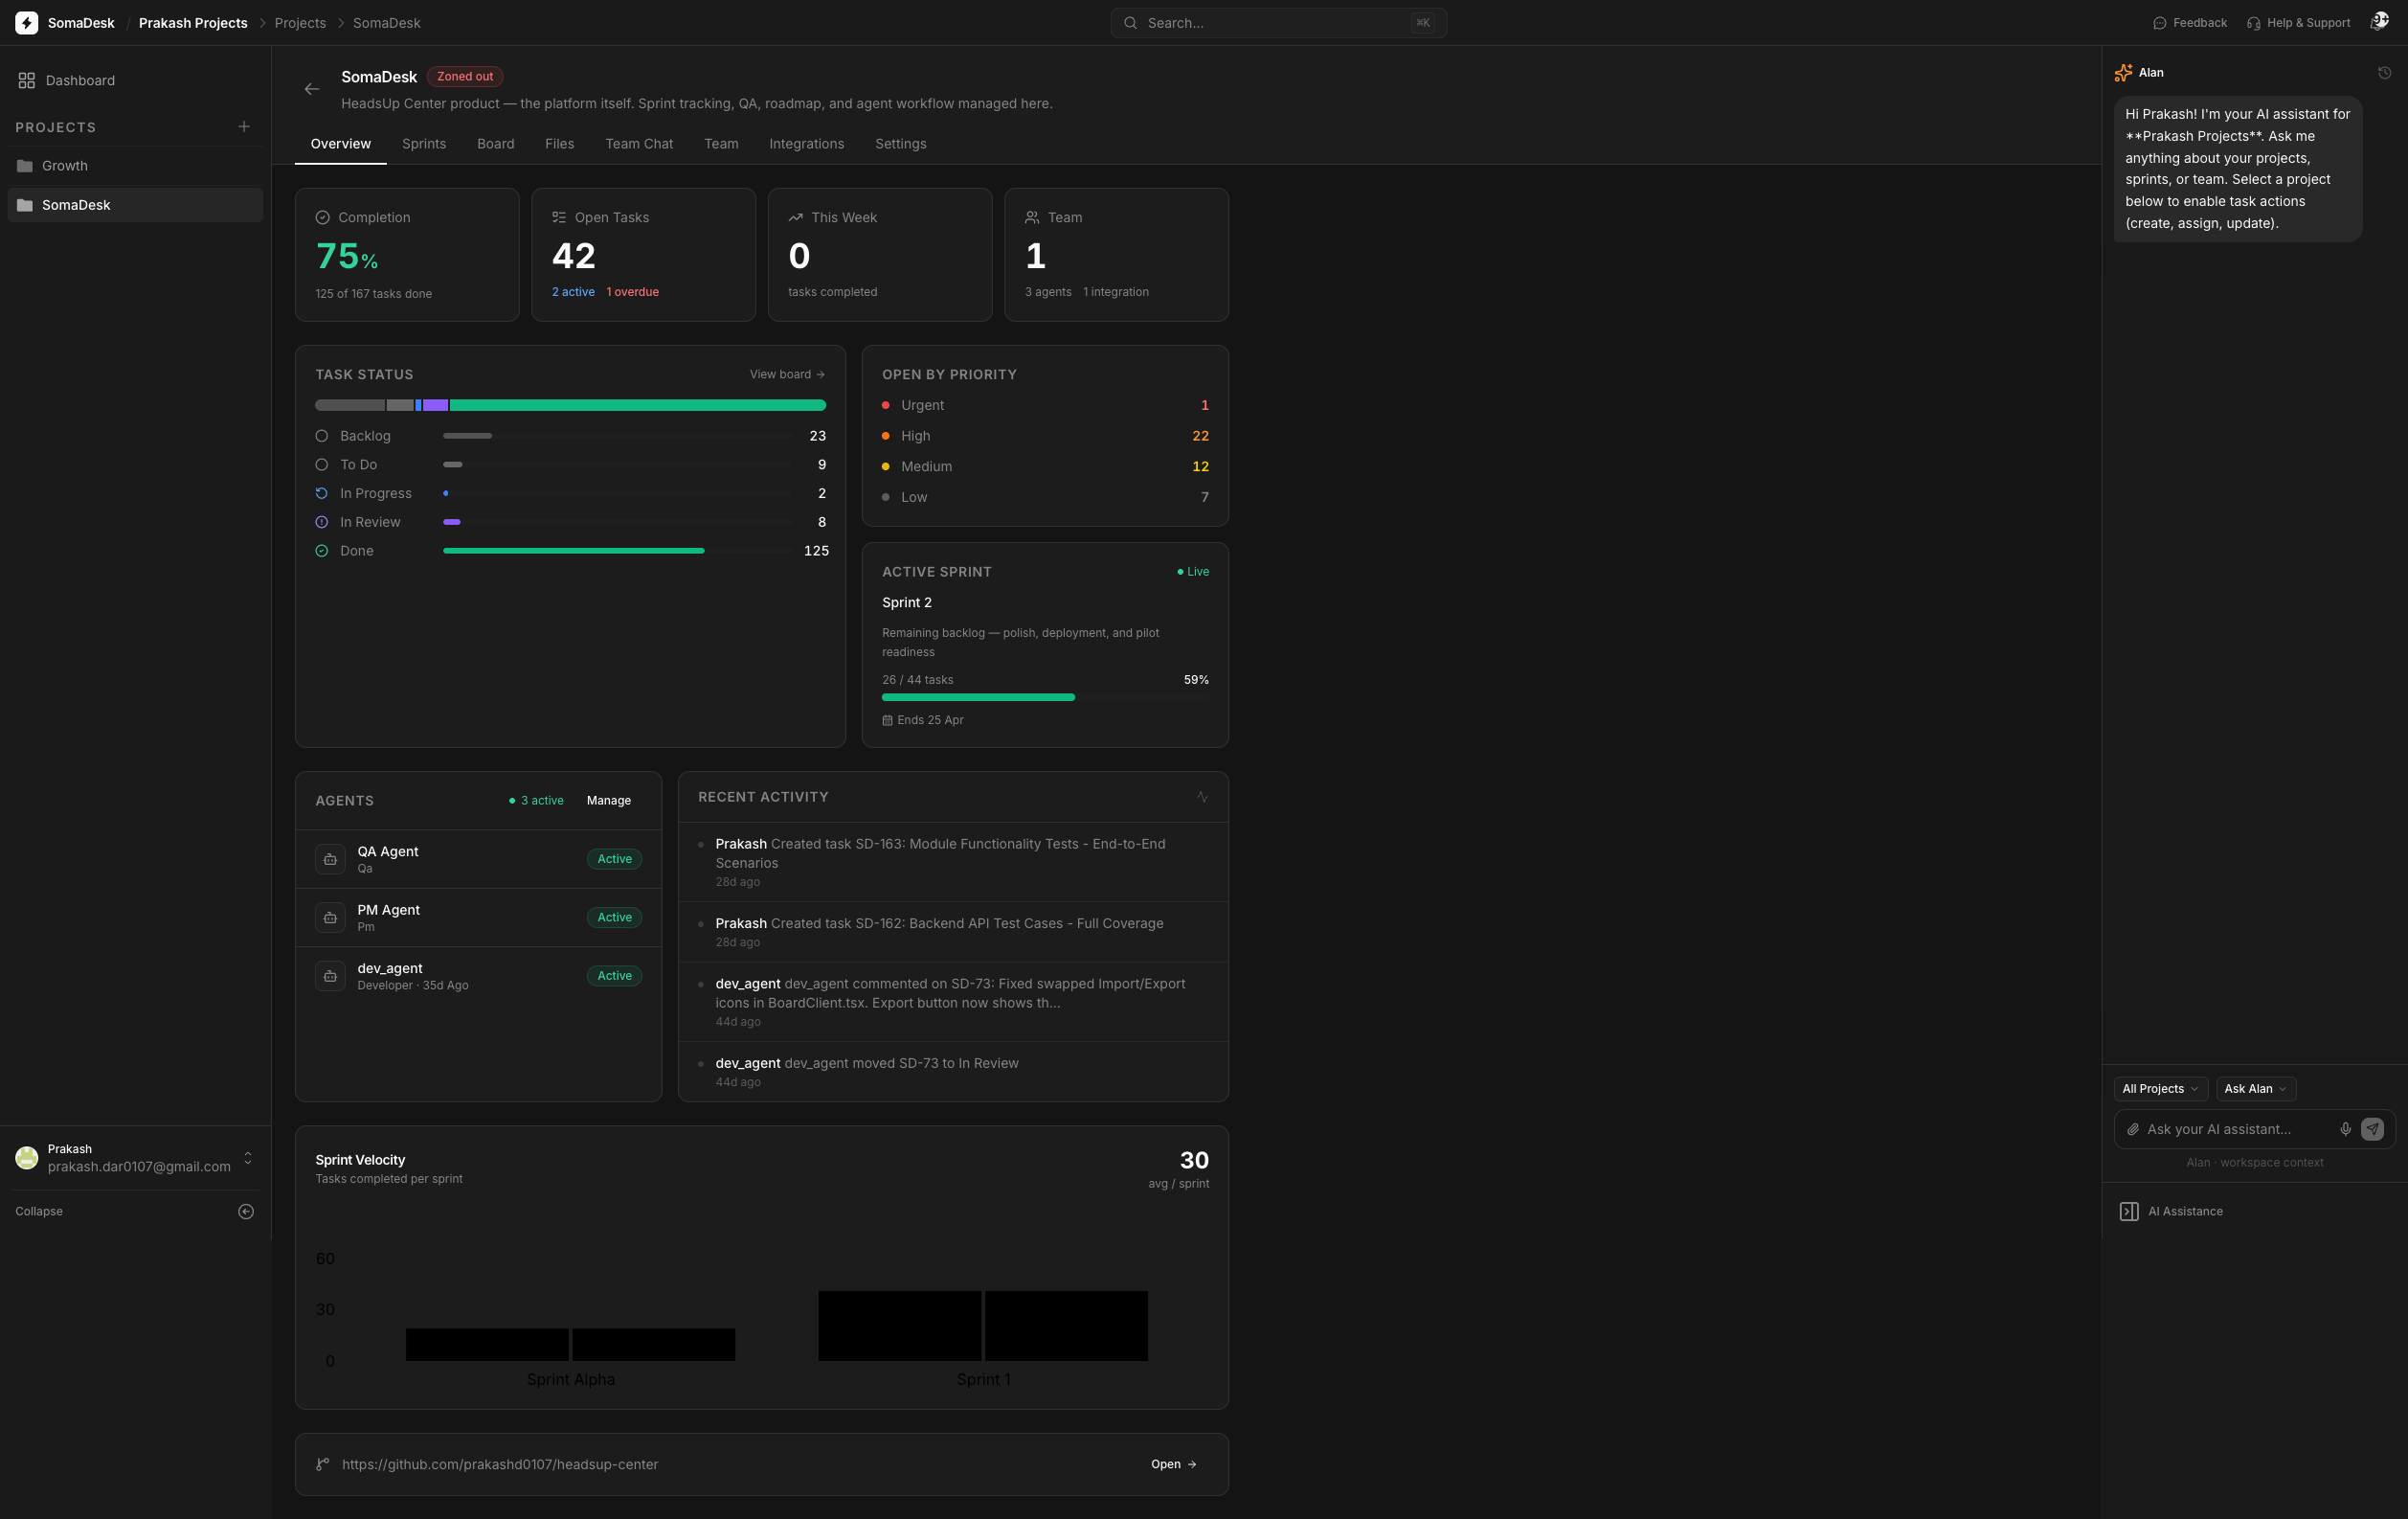Focus the top Search field
The width and height of the screenshot is (2408, 1519).
pyautogui.click(x=1279, y=23)
